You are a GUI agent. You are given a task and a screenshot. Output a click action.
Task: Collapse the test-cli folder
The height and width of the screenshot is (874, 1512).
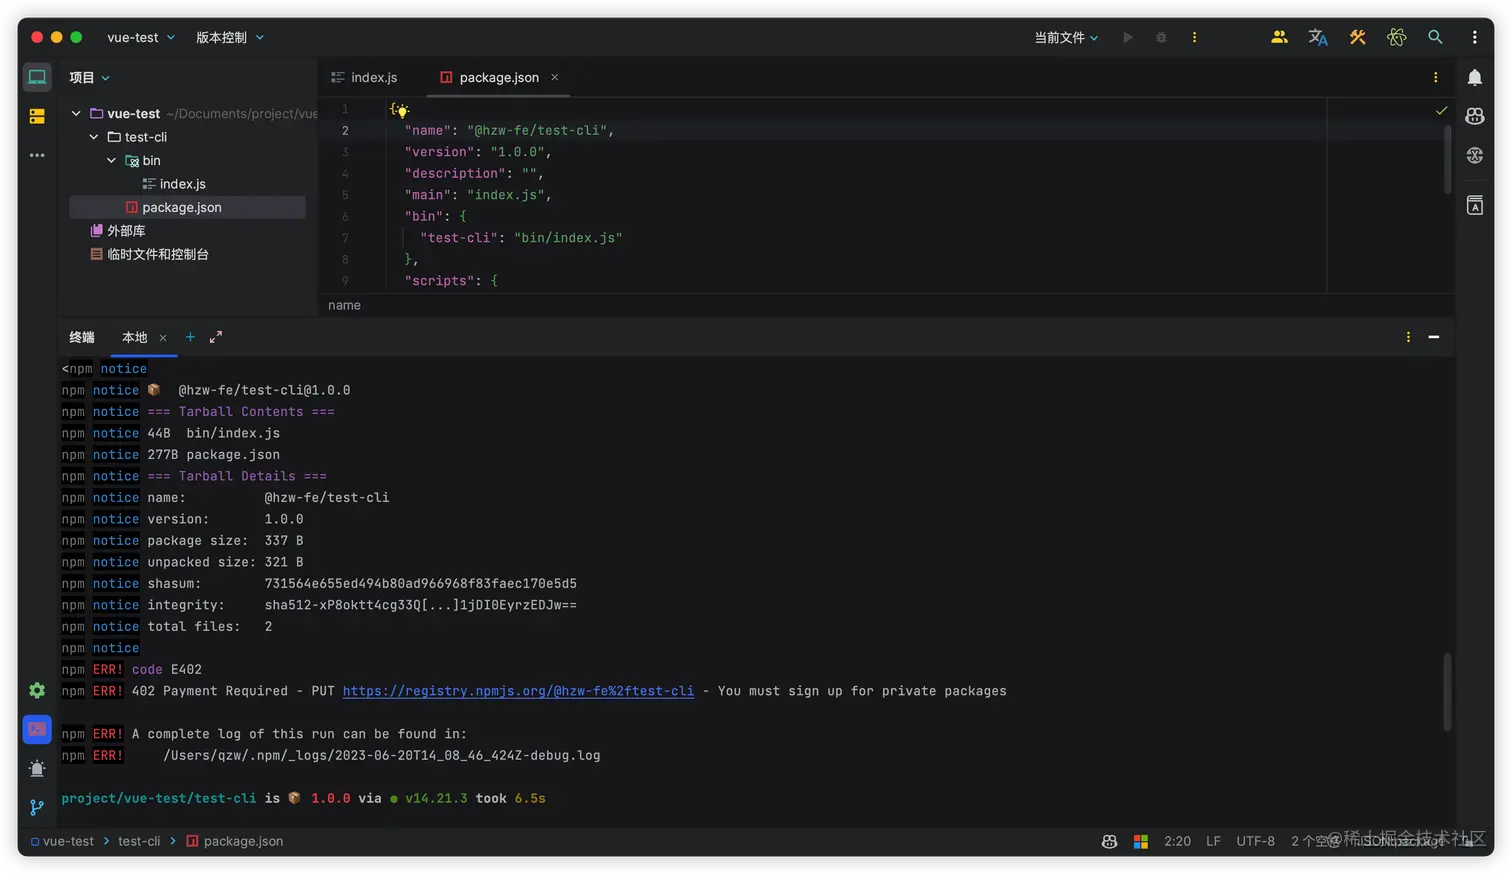point(94,137)
